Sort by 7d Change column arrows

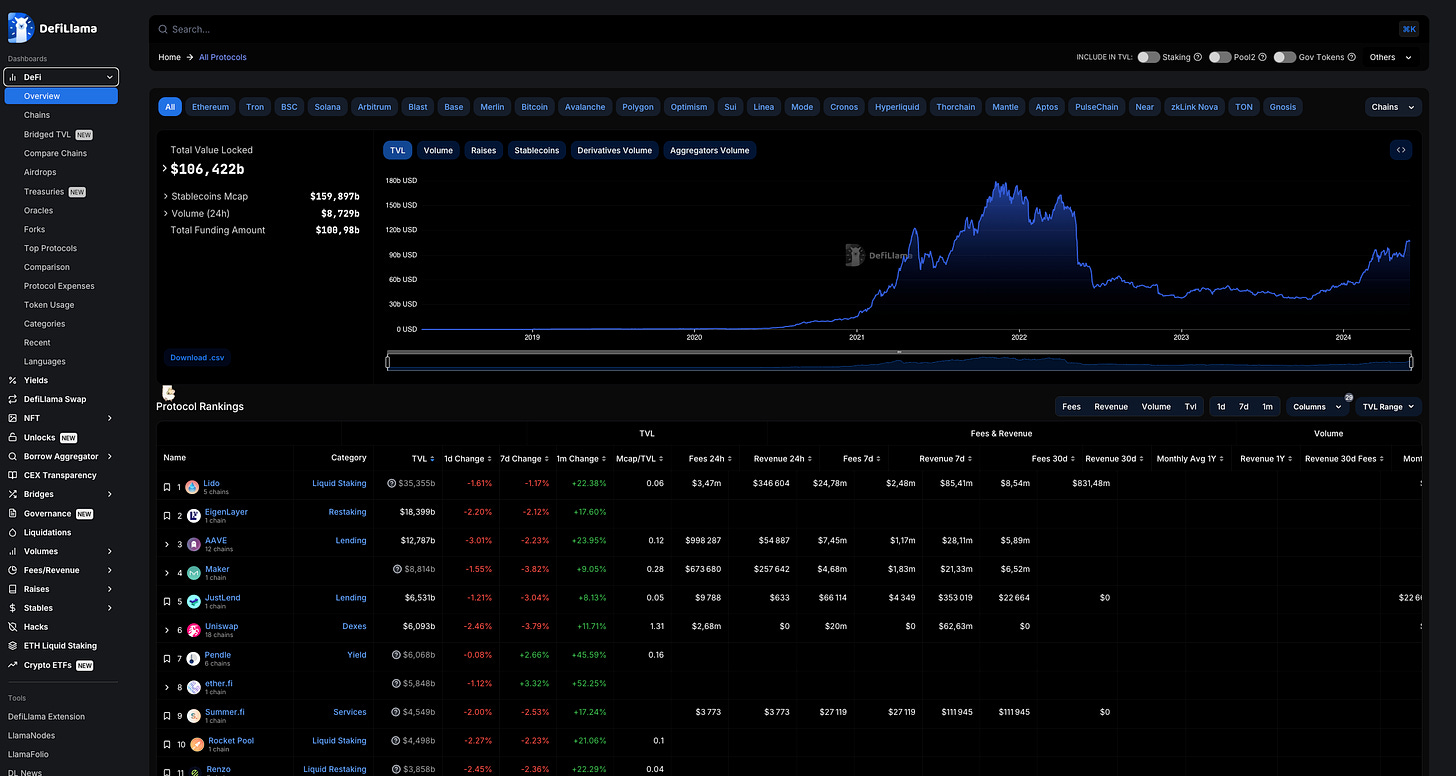pos(546,459)
